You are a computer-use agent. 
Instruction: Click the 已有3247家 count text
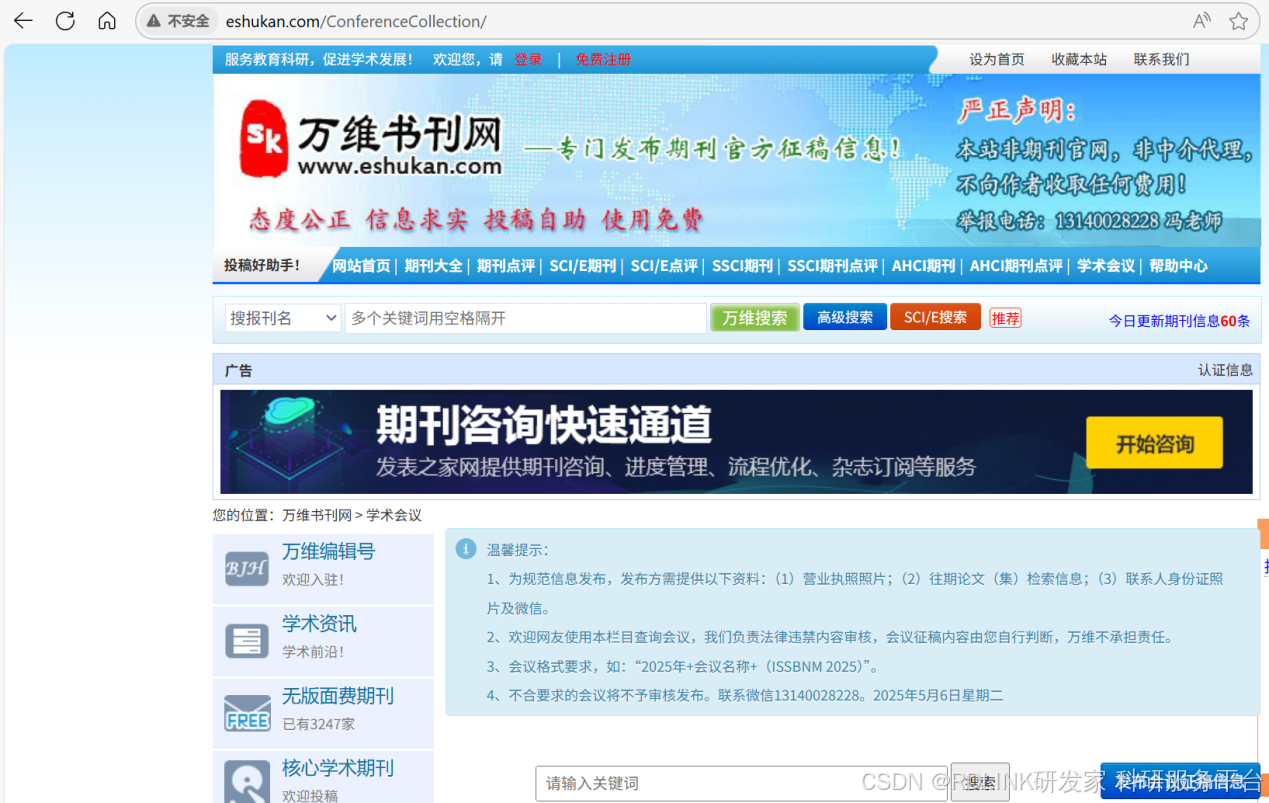click(x=318, y=724)
